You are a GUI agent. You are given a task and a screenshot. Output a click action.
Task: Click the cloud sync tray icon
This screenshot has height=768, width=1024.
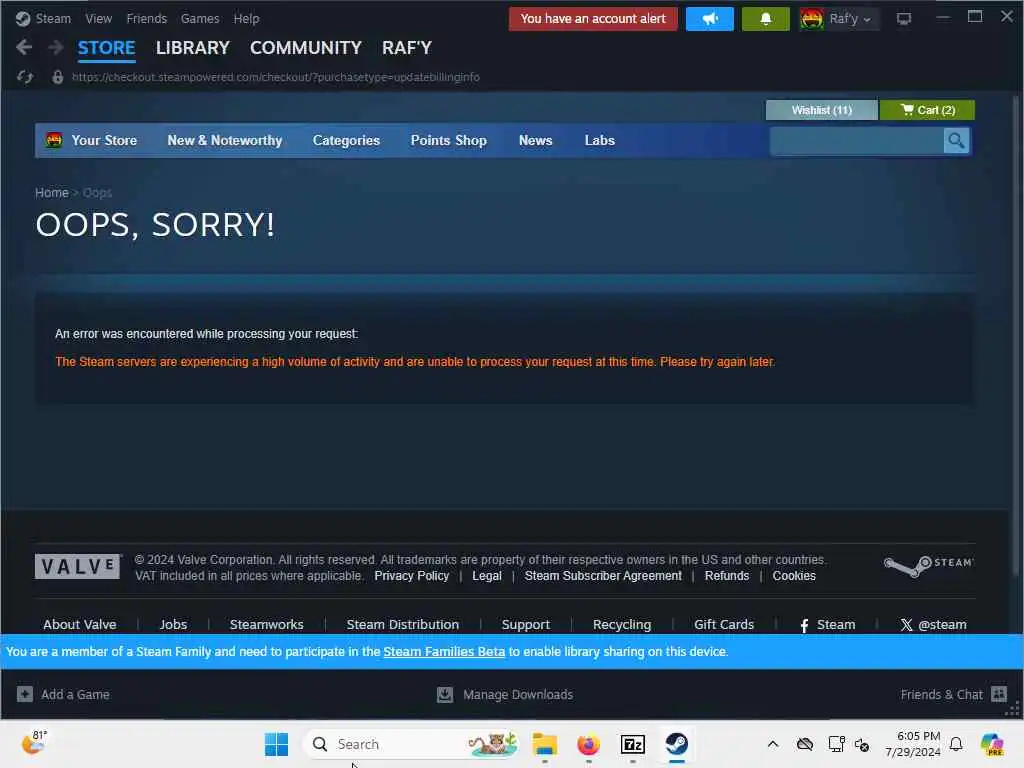click(805, 744)
